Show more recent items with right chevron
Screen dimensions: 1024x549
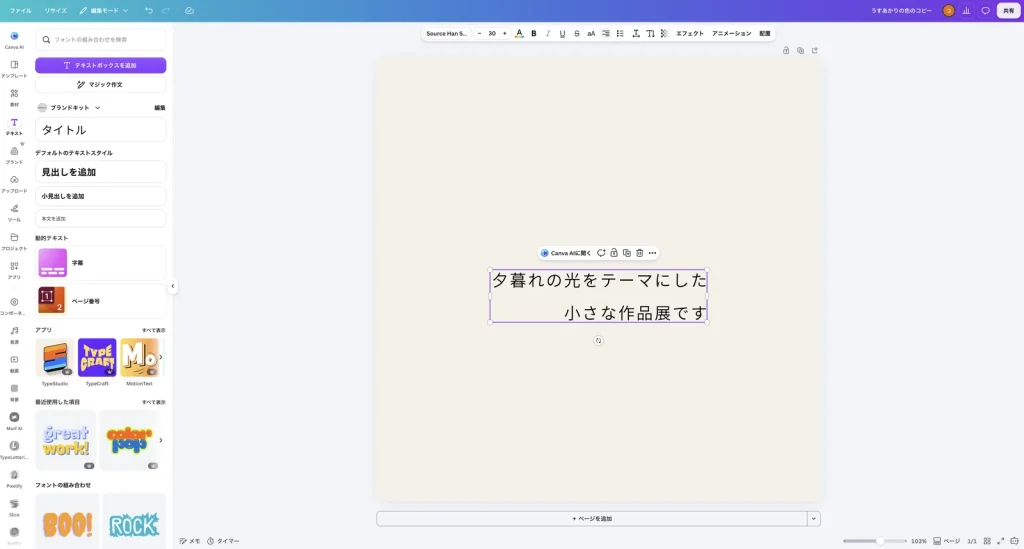pos(161,440)
